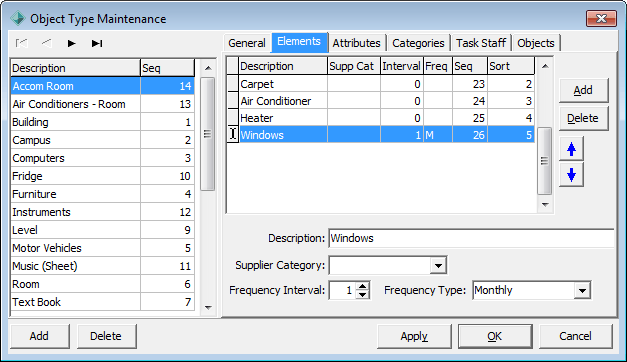
Task: Move element up with blue arrow
Action: [571, 149]
